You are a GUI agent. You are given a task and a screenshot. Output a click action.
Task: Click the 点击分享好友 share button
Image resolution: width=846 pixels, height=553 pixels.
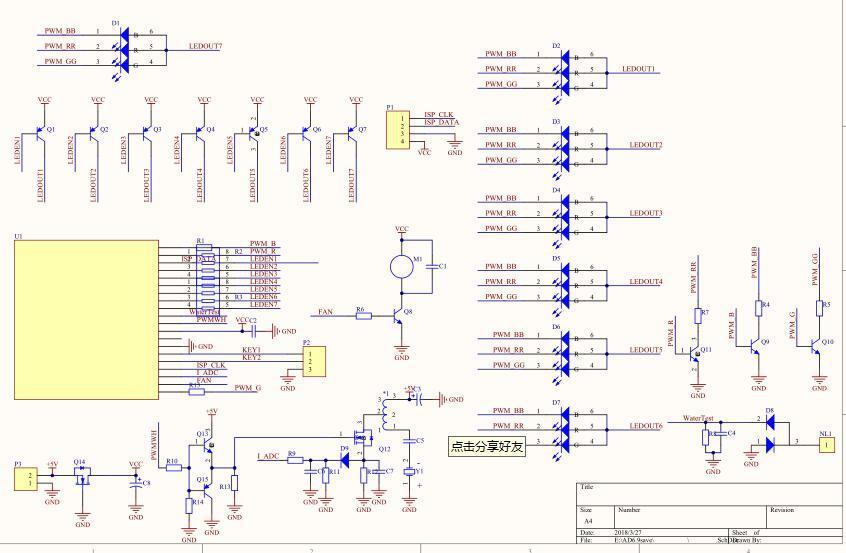(x=487, y=447)
